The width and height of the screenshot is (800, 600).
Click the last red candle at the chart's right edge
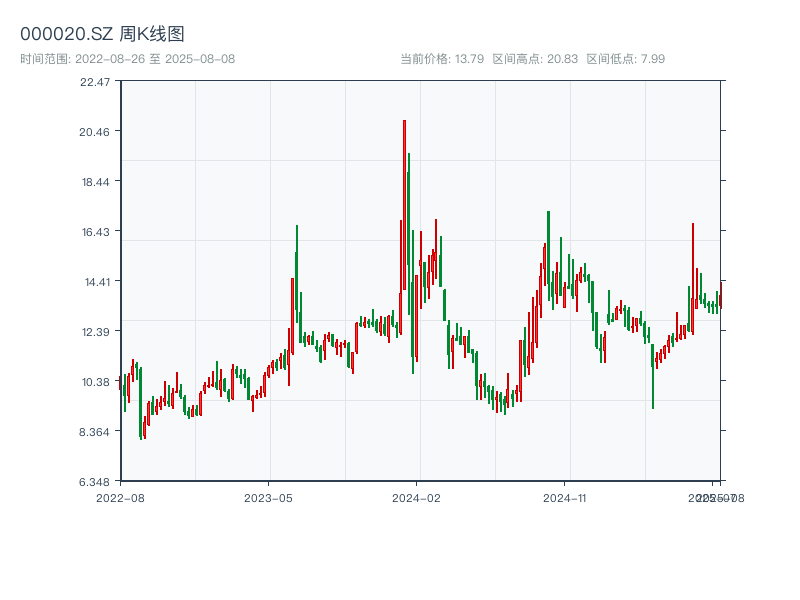point(721,295)
